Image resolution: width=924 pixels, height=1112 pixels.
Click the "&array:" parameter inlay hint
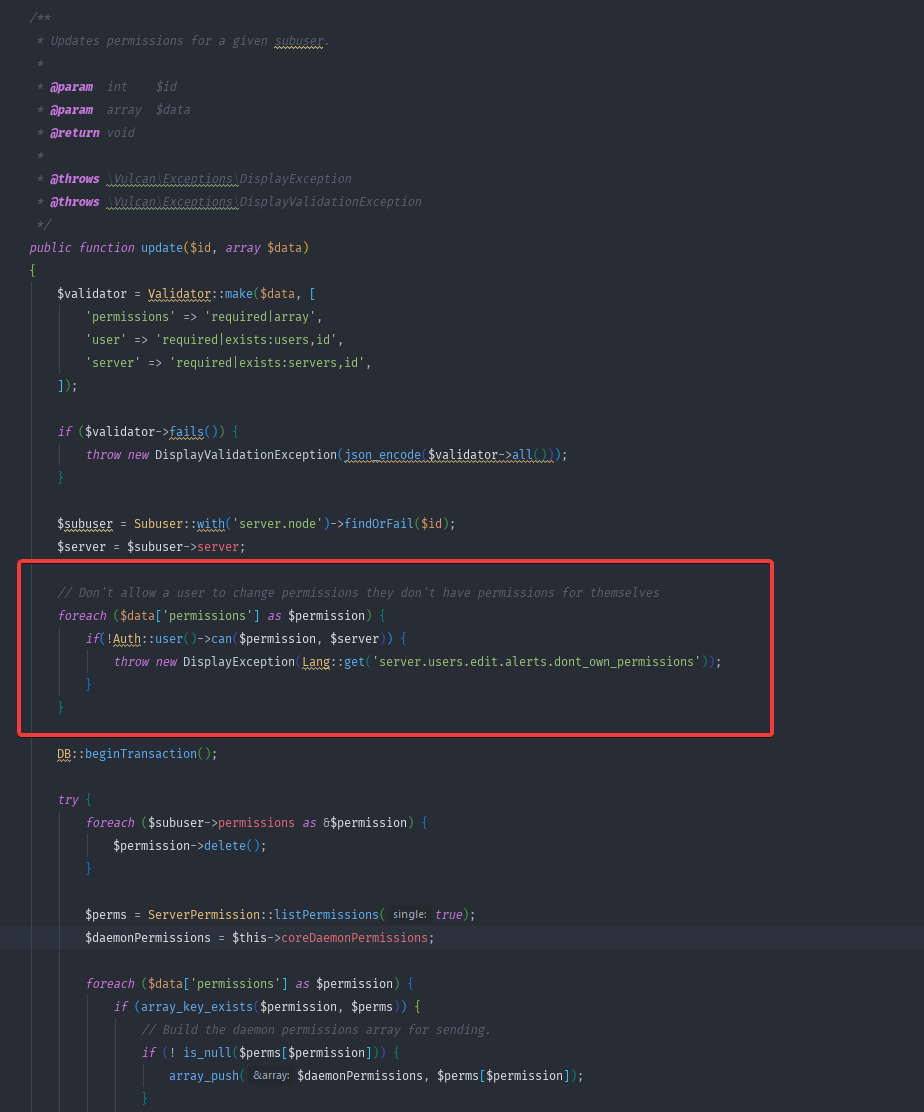click(x=270, y=1076)
